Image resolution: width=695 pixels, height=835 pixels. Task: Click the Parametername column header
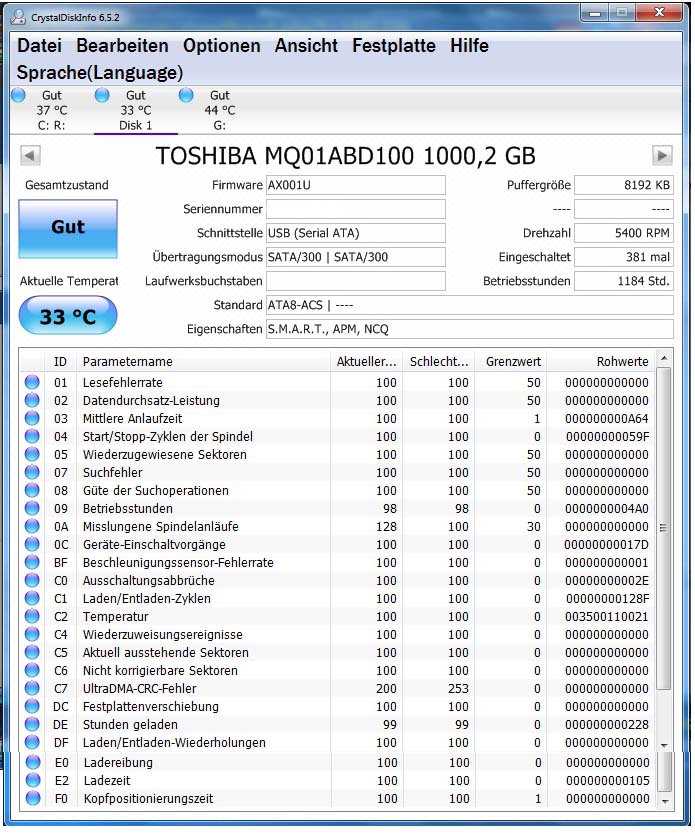tap(203, 362)
